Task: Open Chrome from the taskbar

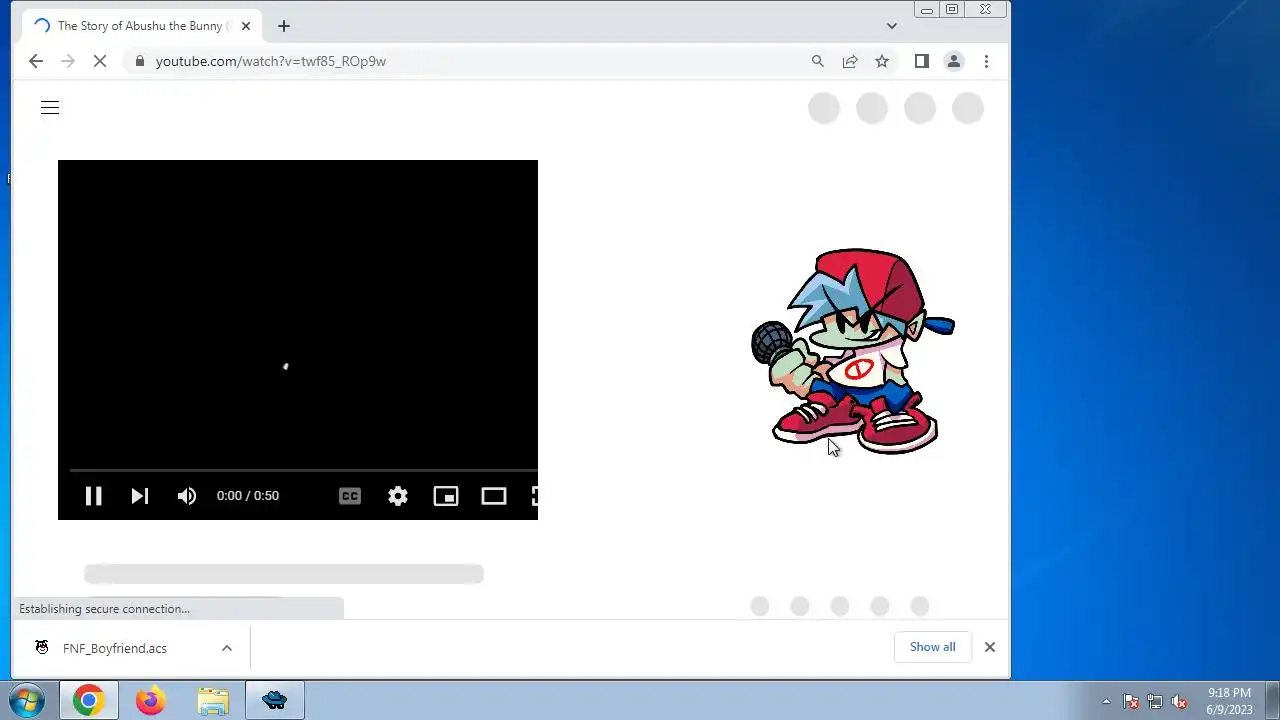Action: (x=88, y=701)
